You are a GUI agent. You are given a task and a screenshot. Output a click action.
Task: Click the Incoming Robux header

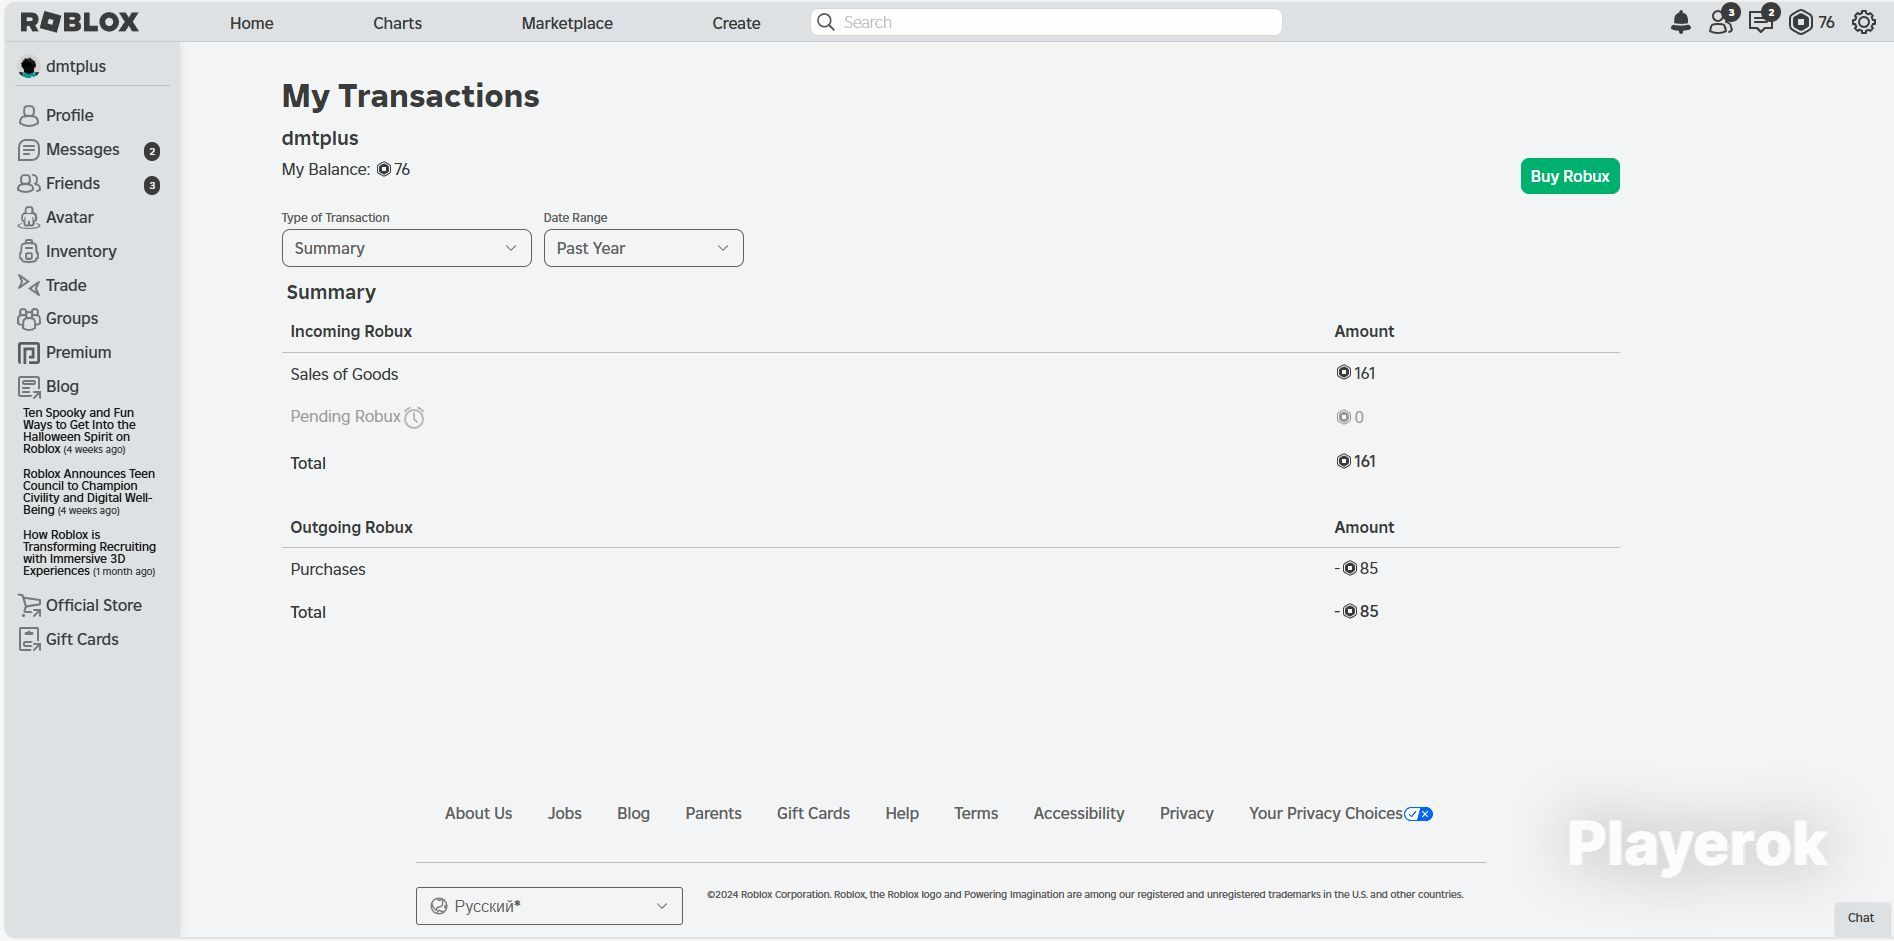(x=351, y=332)
